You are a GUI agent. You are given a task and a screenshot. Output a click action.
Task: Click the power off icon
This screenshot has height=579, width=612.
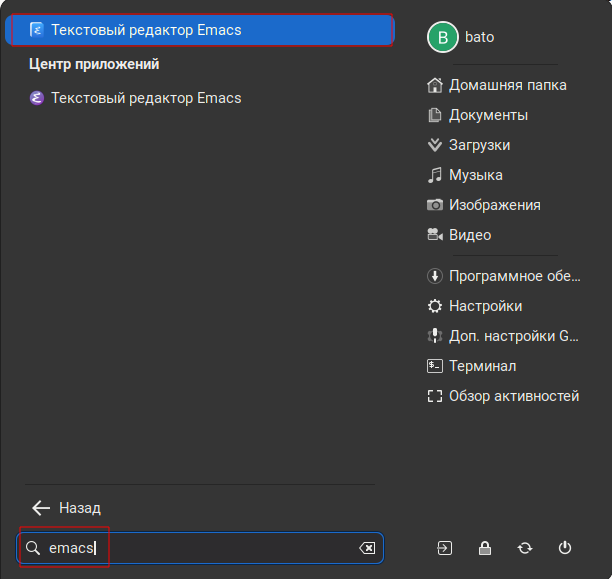[x=565, y=548]
